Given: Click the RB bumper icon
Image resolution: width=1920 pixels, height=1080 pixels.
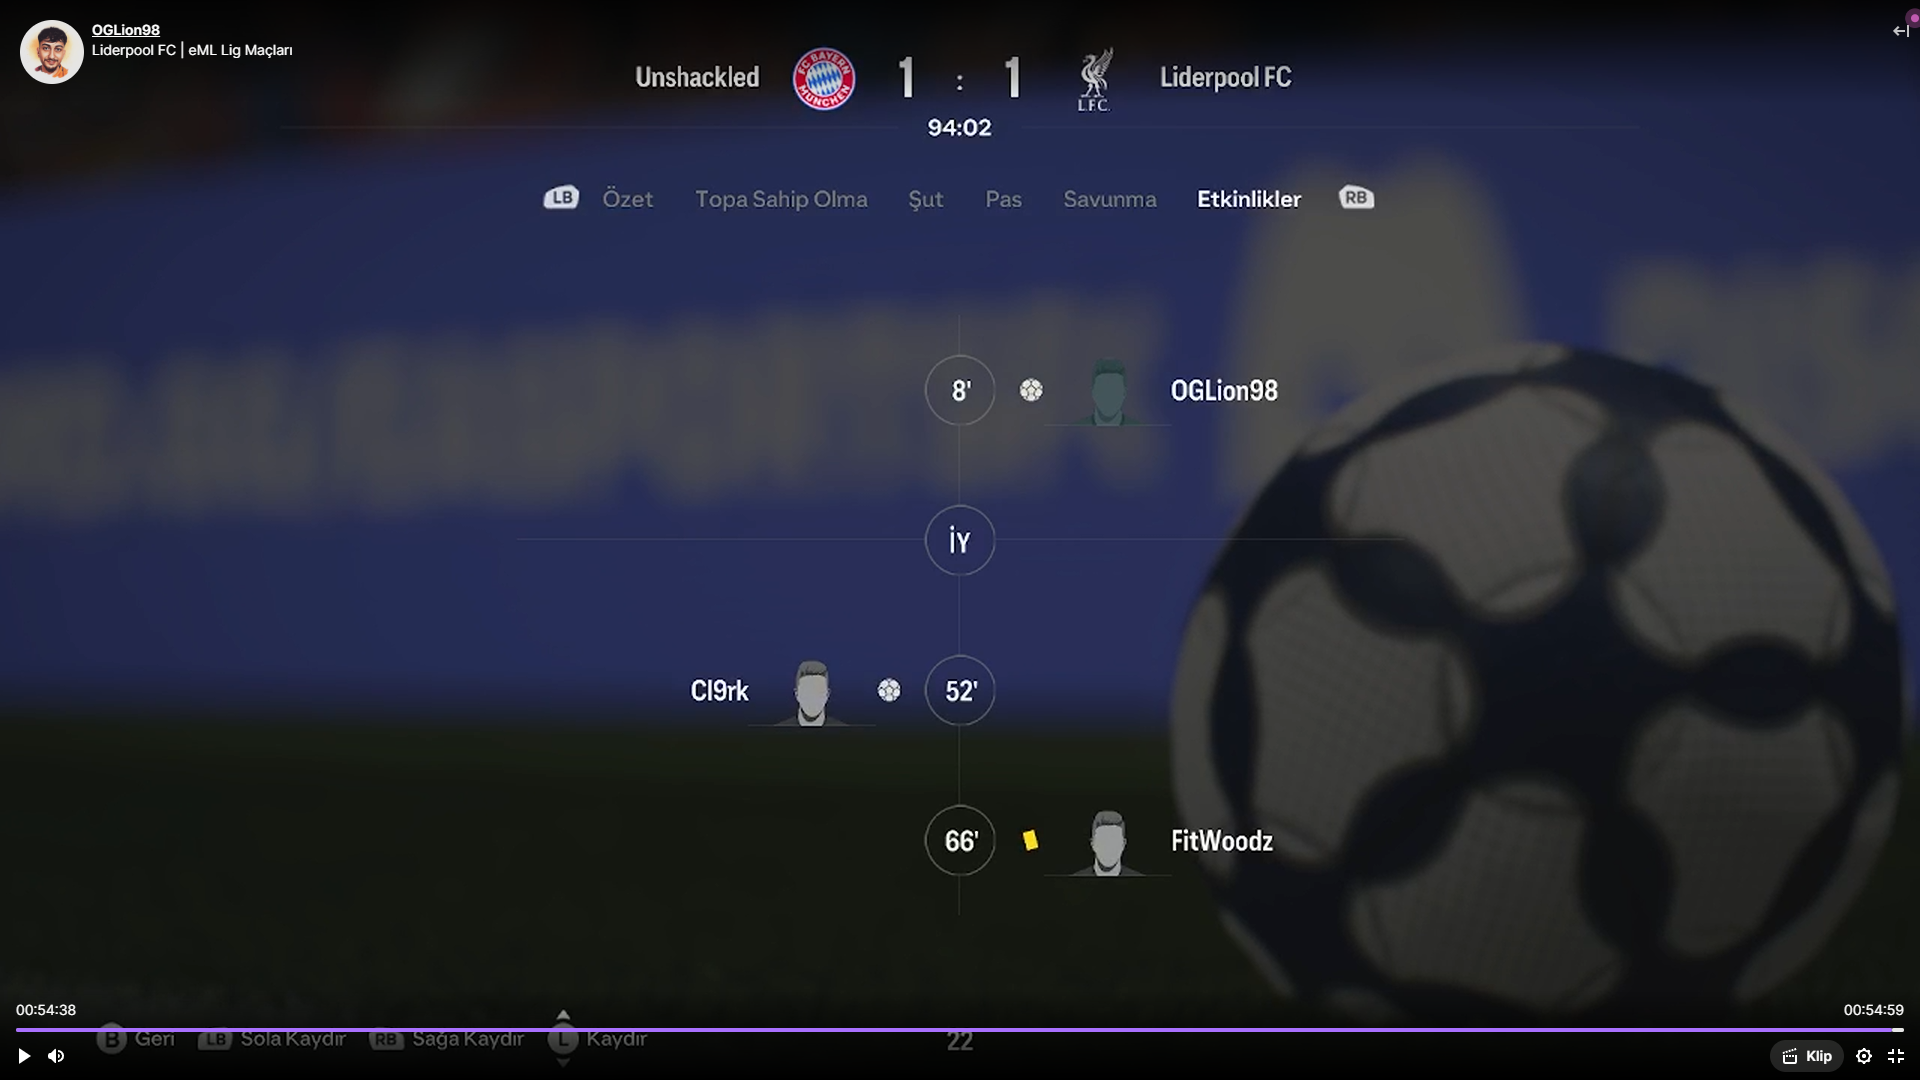Looking at the screenshot, I should (1356, 198).
